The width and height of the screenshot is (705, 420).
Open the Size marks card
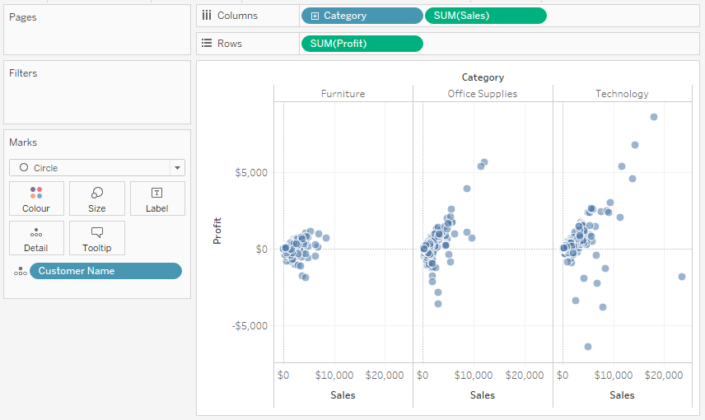(x=97, y=199)
